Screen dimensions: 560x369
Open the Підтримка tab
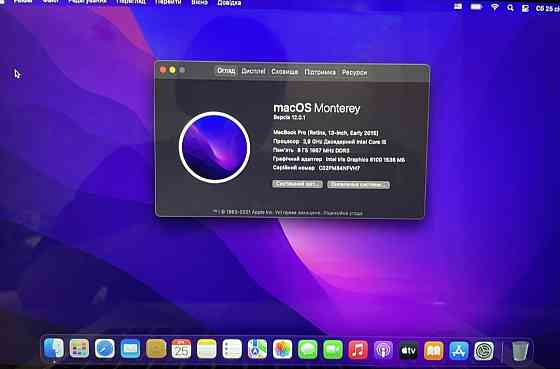[x=320, y=72]
